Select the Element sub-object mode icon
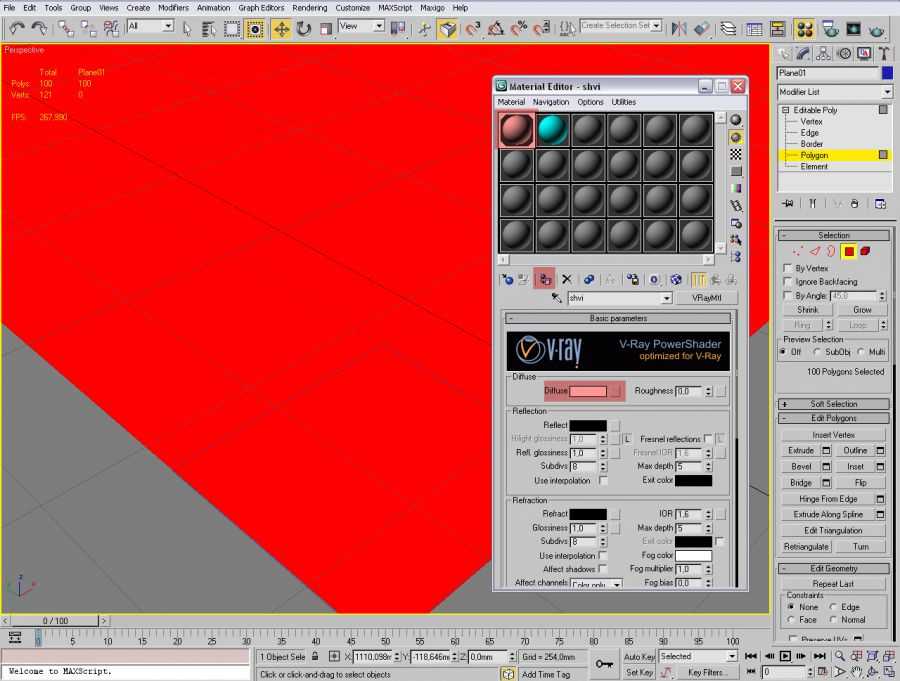The height and width of the screenshot is (681, 900). pyautogui.click(x=865, y=251)
